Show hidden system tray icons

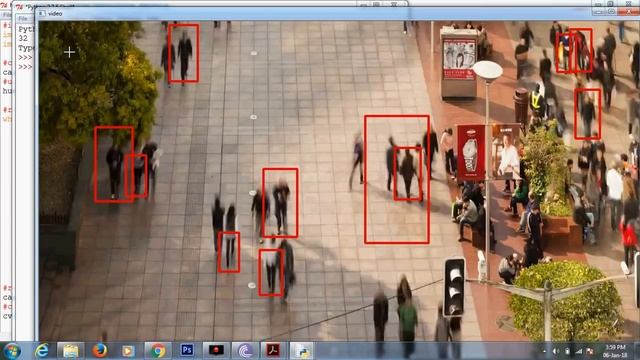coord(544,351)
